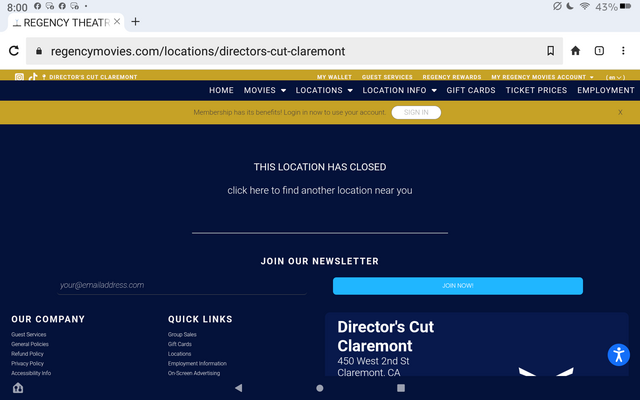
Task: Open the Employment menu item
Action: 606,90
